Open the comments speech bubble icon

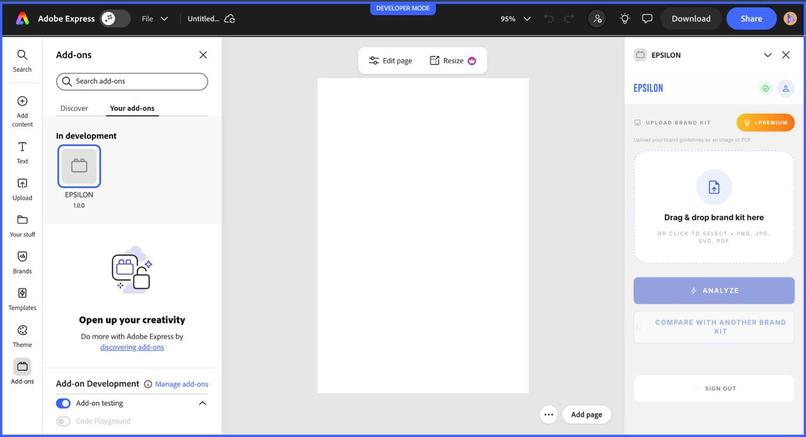click(647, 19)
